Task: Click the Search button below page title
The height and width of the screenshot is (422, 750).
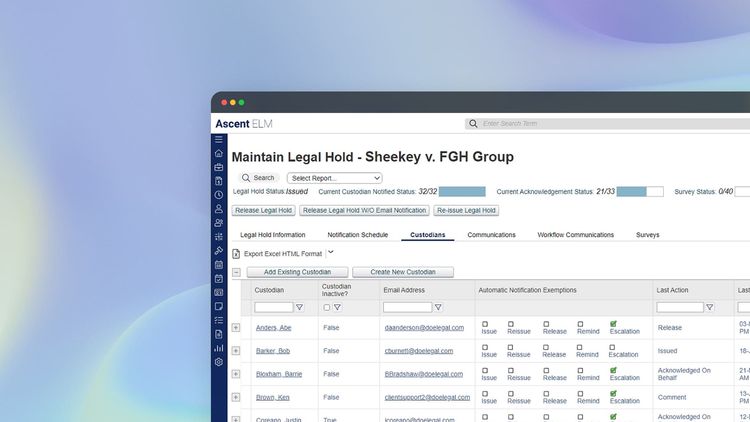Action: pos(258,178)
